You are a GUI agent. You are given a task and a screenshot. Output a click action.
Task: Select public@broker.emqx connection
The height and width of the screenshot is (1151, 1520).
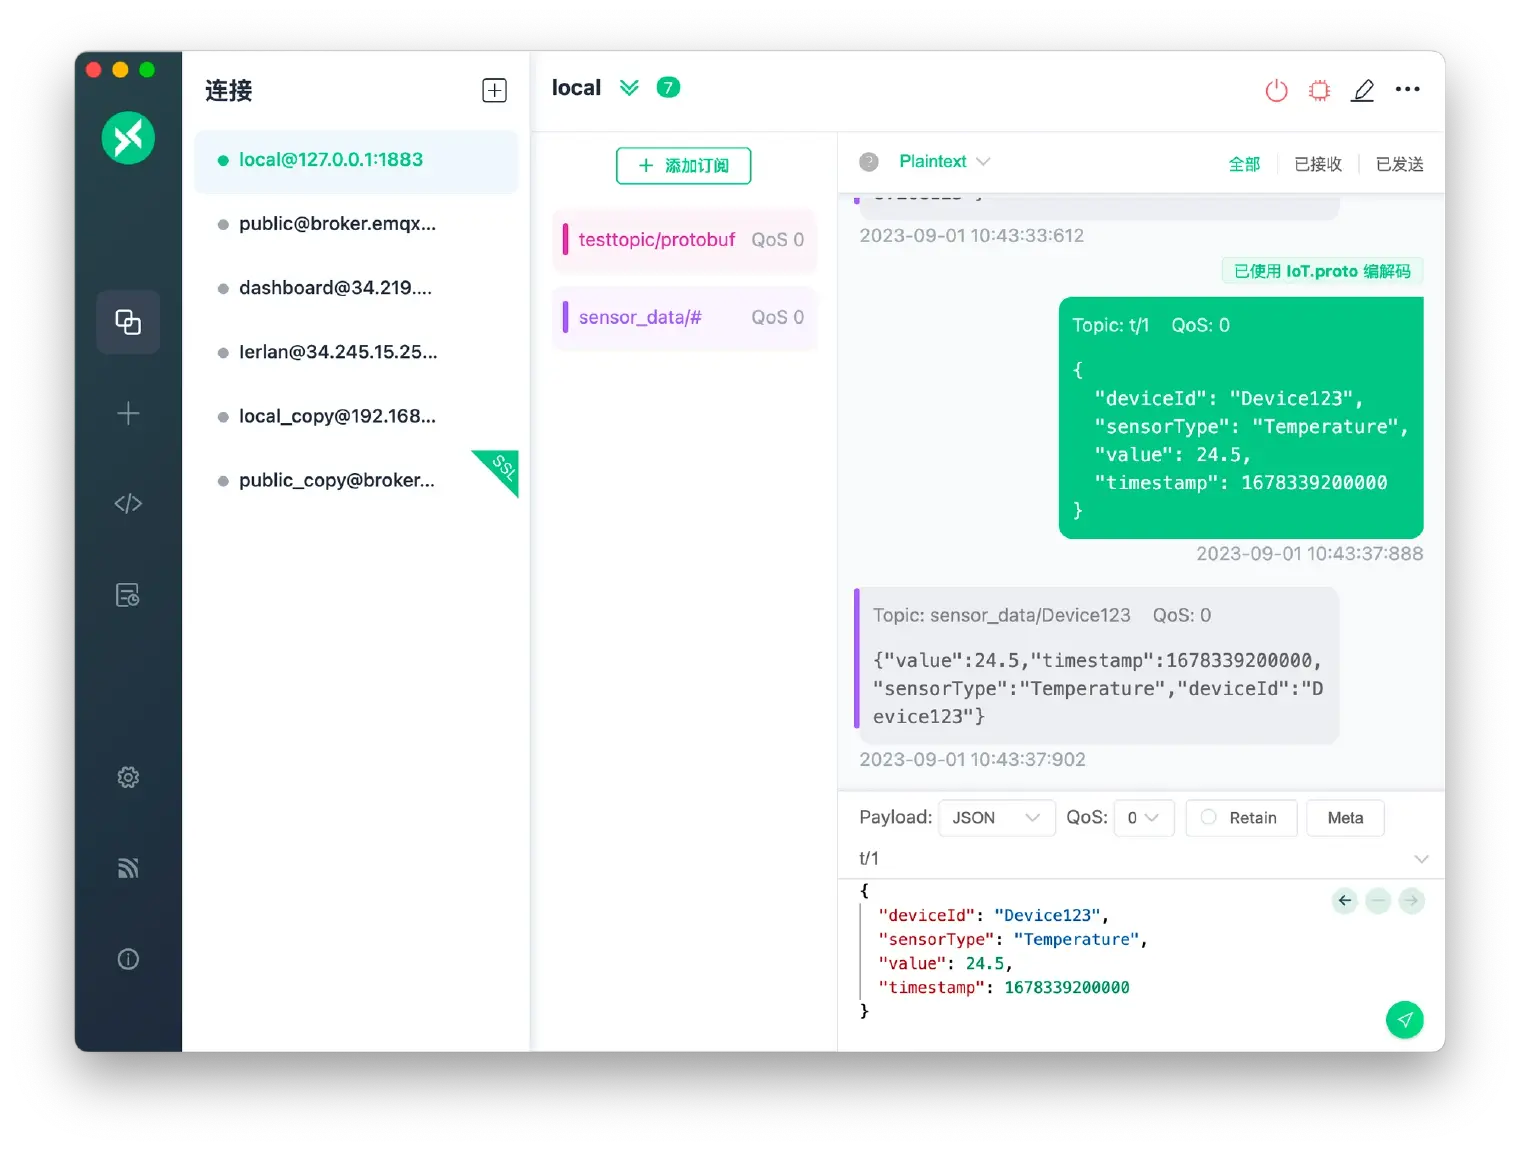[x=356, y=224]
